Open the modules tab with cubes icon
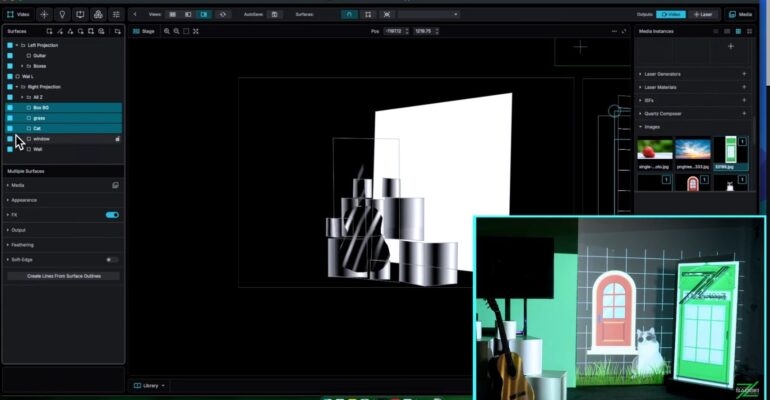The height and width of the screenshot is (400, 770). click(x=98, y=14)
